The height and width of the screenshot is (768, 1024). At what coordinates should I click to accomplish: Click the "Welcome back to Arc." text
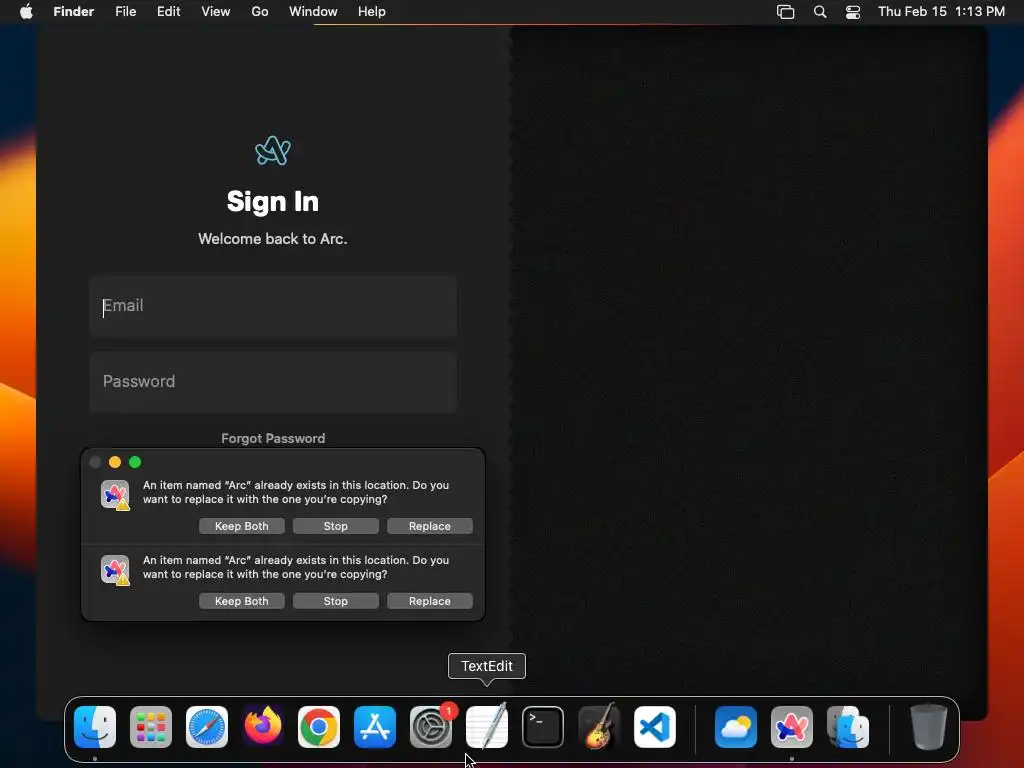pyautogui.click(x=273, y=239)
